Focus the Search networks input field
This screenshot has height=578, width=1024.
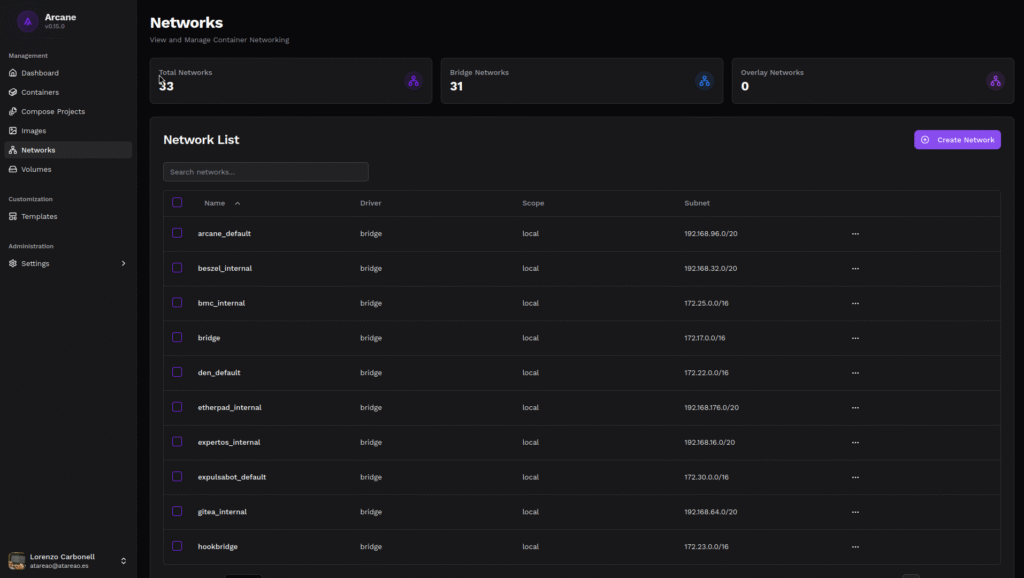265,172
